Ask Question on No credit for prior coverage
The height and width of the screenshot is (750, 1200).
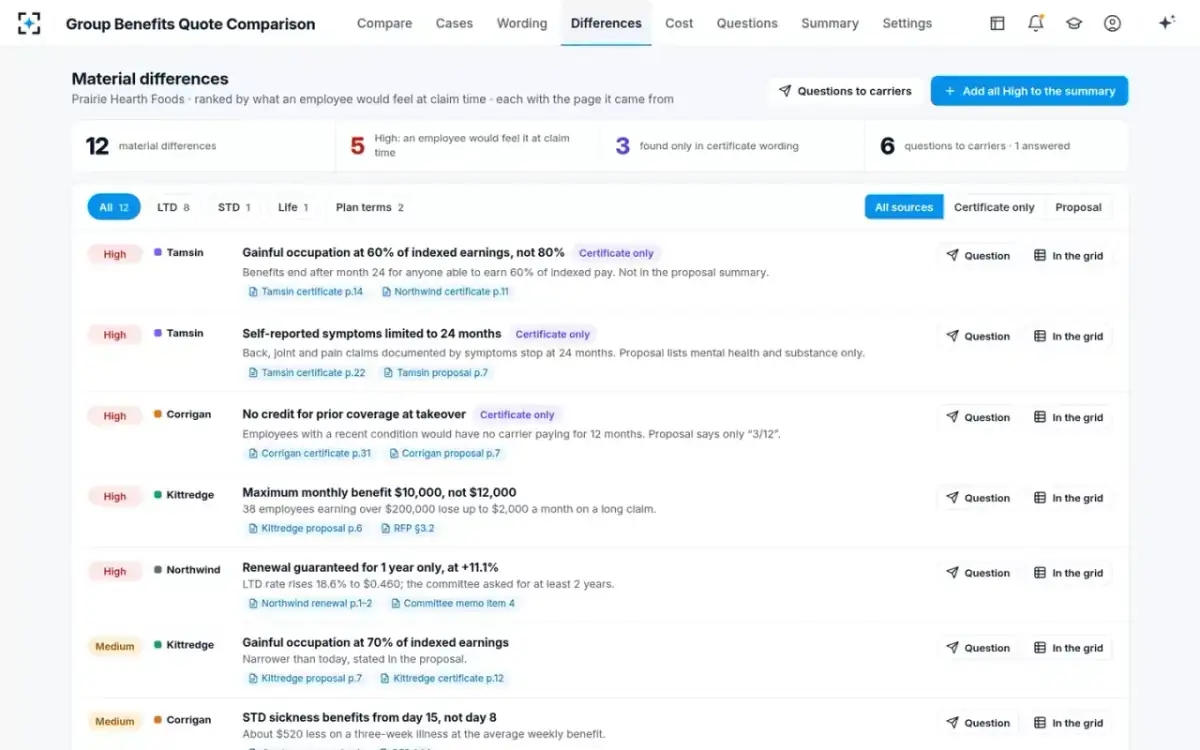978,417
